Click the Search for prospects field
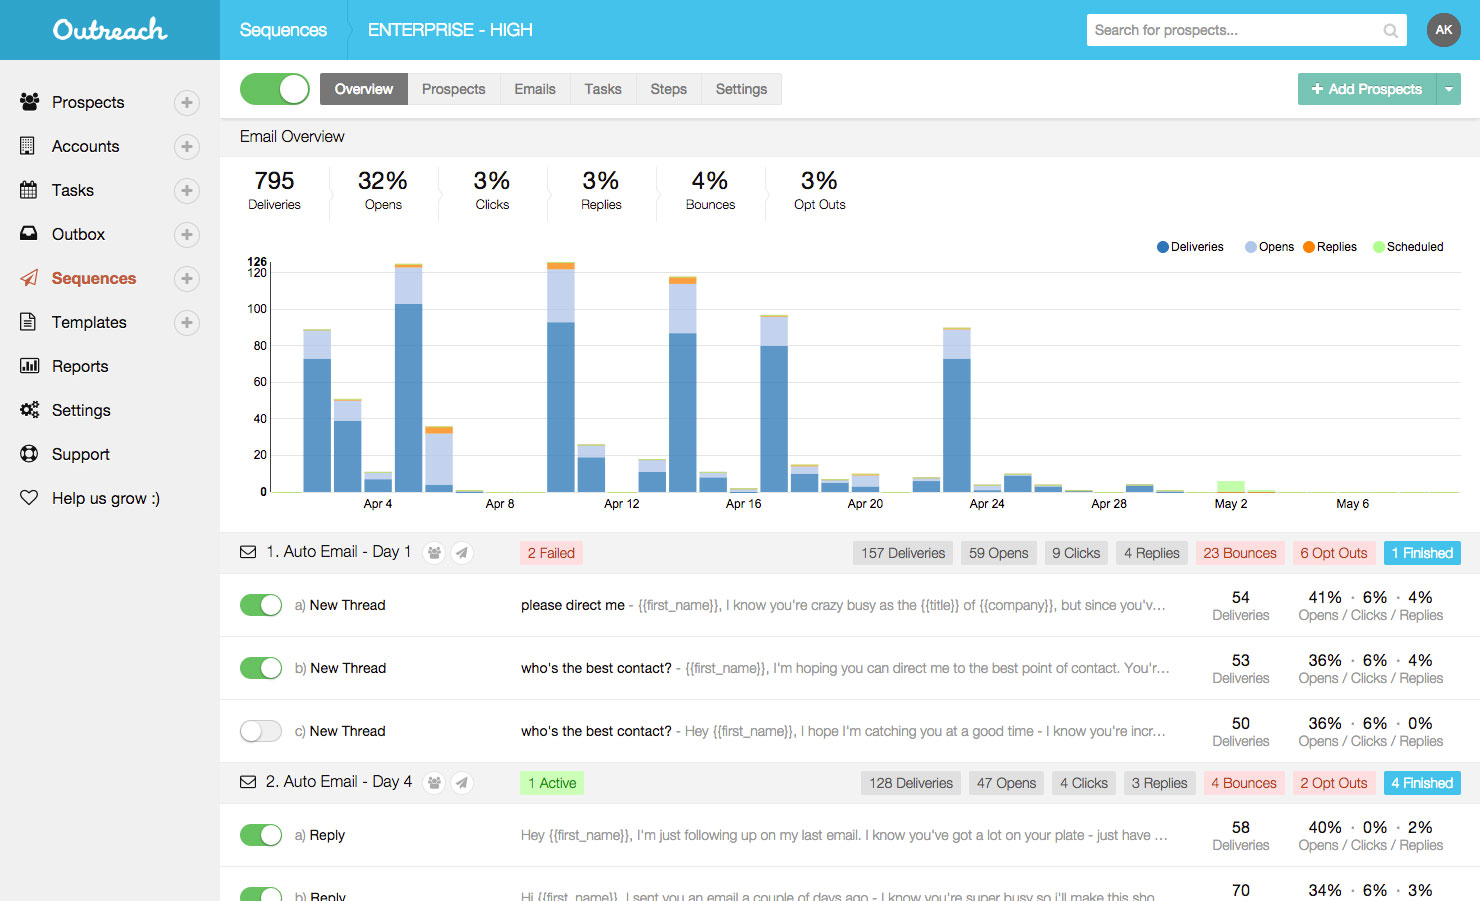Image resolution: width=1480 pixels, height=901 pixels. tap(1247, 30)
